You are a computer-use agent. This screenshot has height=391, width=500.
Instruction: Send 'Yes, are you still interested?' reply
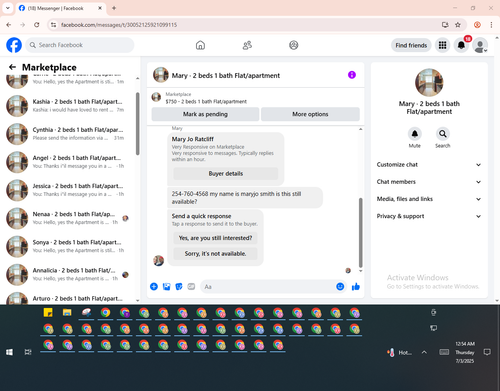(x=215, y=238)
